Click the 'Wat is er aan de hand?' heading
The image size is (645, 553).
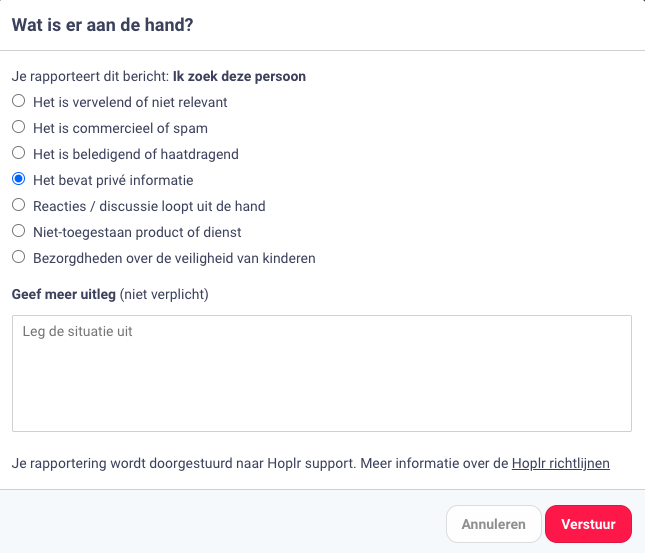pyautogui.click(x=102, y=25)
